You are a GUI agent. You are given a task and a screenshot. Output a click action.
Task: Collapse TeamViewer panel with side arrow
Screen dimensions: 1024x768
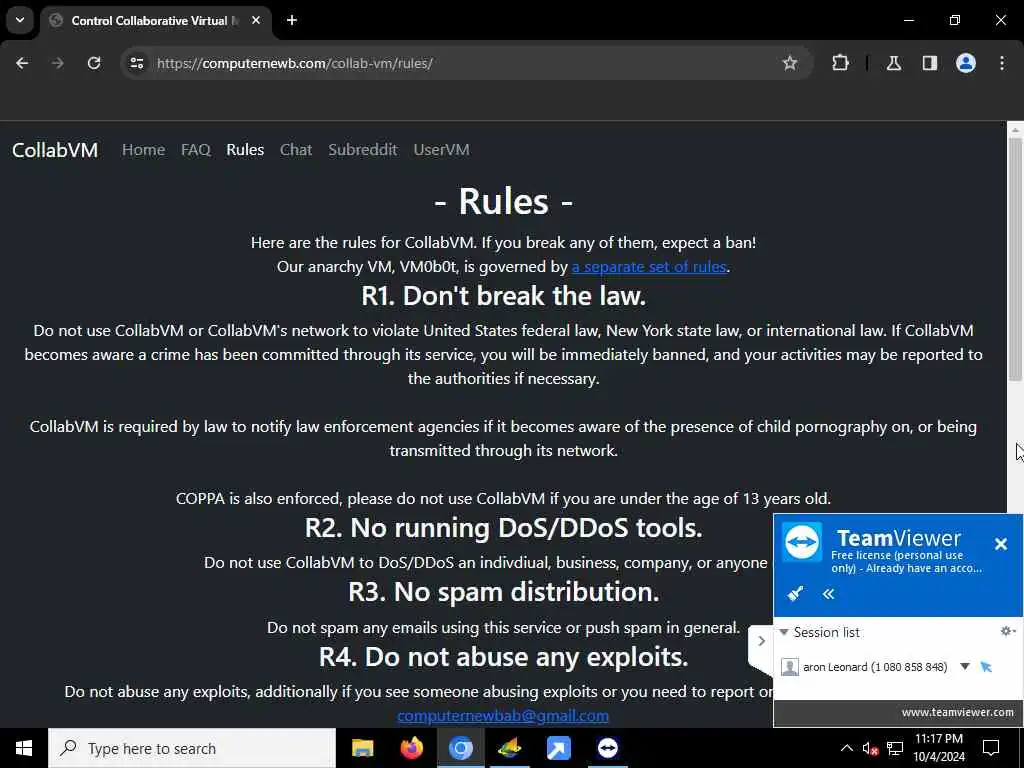click(761, 641)
